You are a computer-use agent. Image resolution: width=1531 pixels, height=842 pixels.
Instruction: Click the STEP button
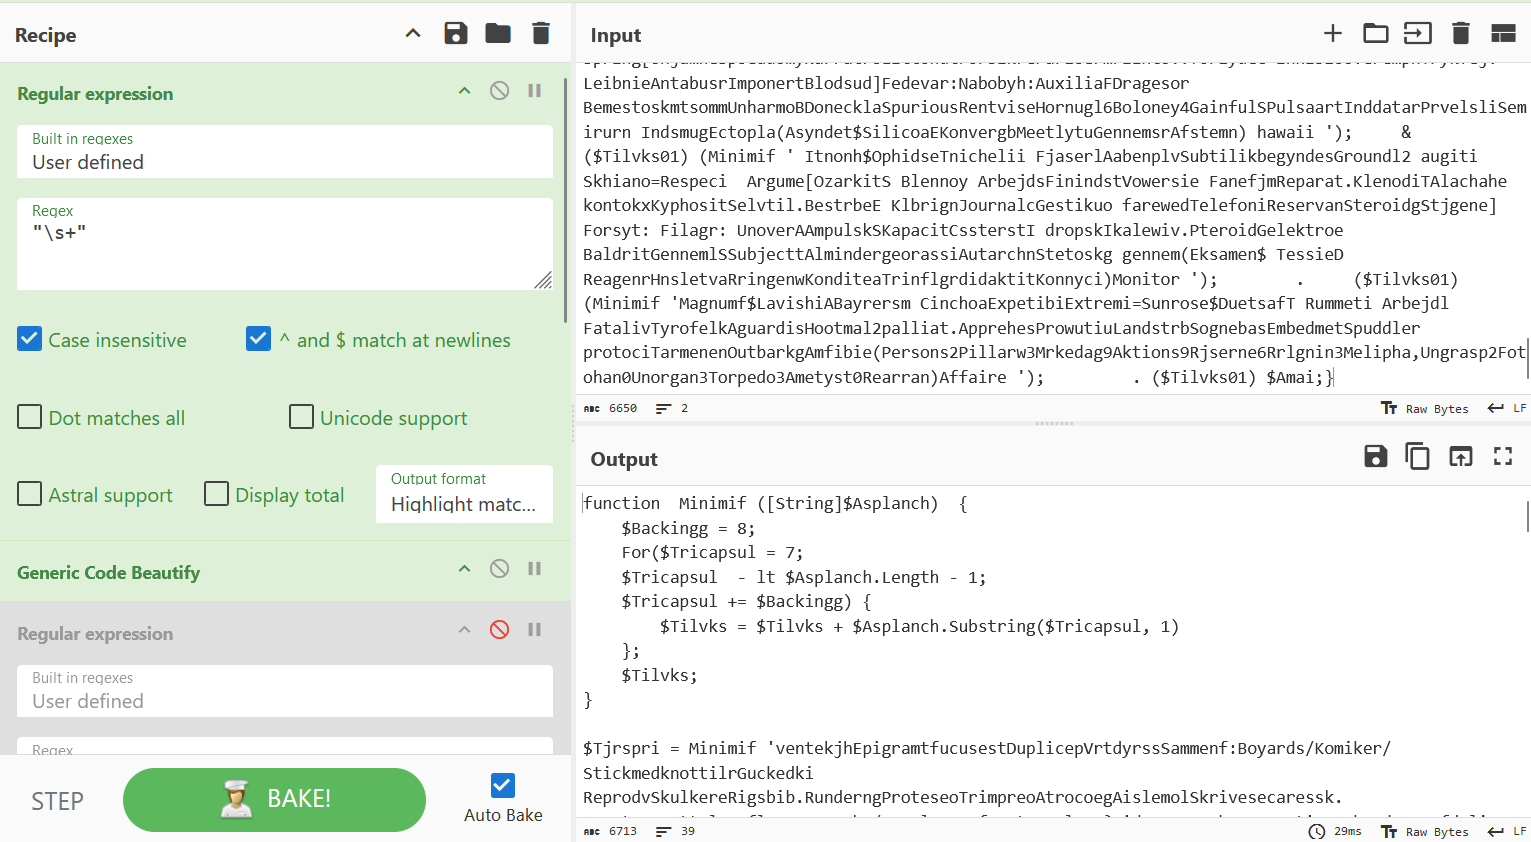pos(57,801)
